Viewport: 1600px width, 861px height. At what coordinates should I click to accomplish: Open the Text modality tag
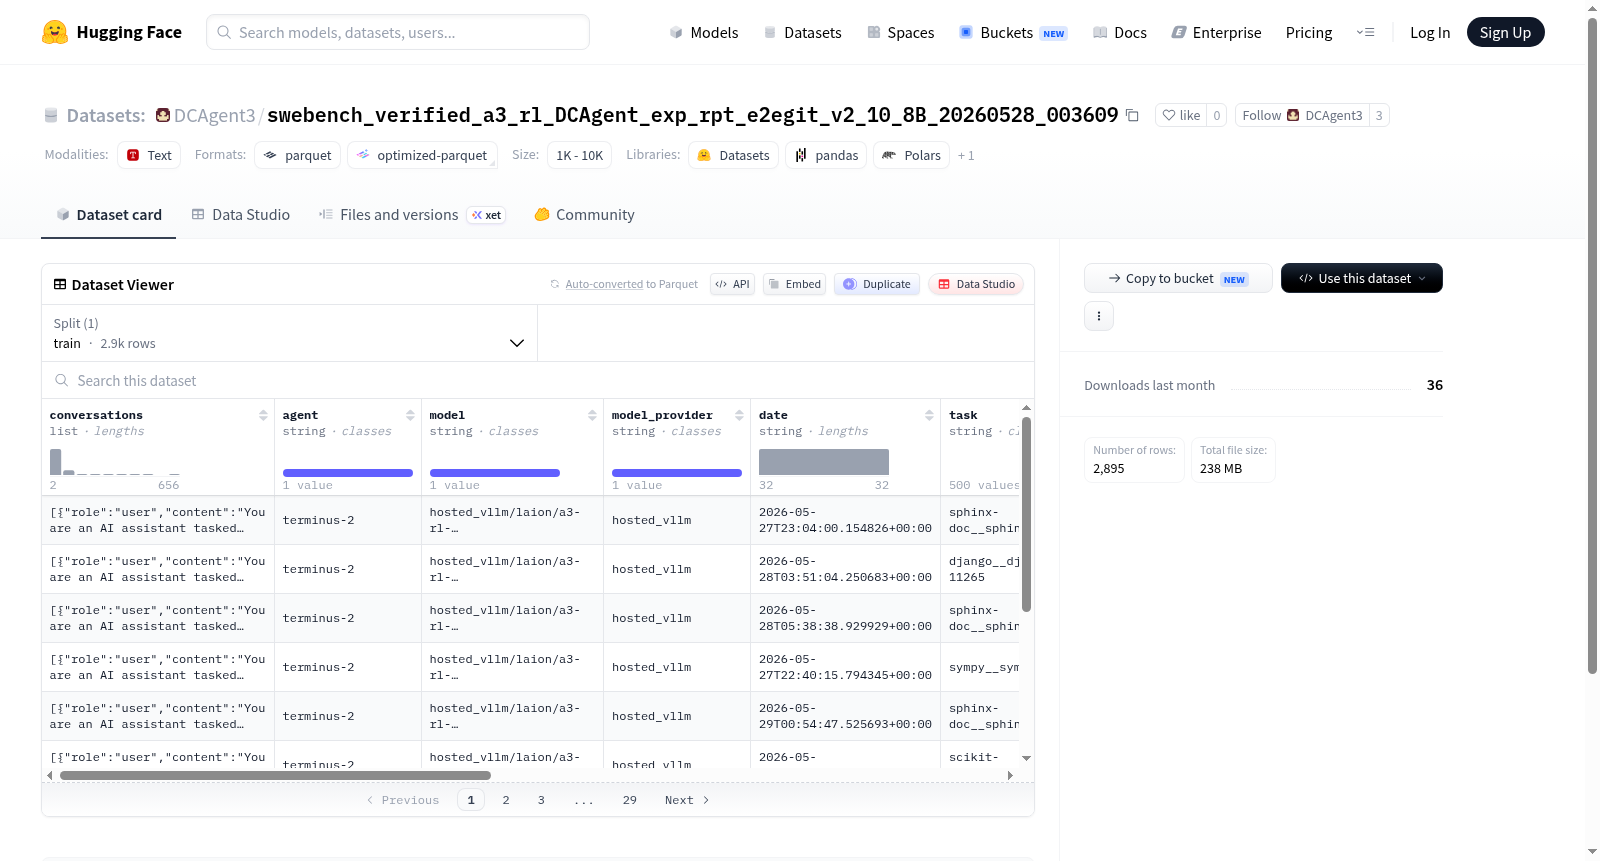pyautogui.click(x=149, y=155)
